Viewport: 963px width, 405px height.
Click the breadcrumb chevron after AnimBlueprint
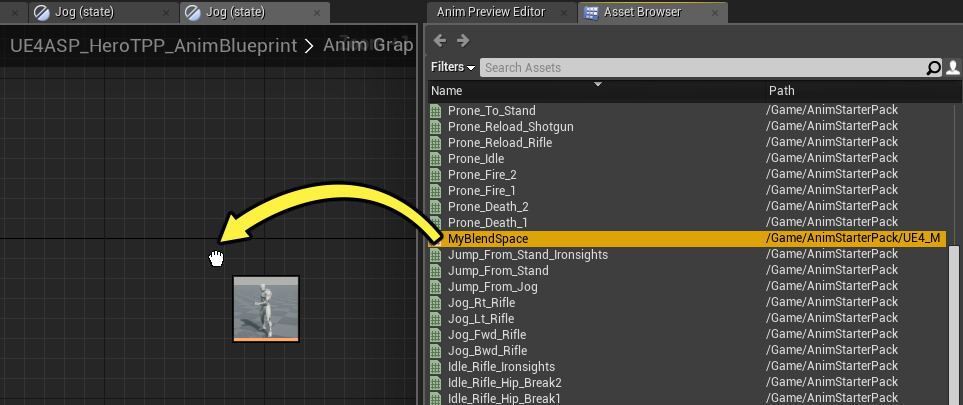click(x=310, y=46)
